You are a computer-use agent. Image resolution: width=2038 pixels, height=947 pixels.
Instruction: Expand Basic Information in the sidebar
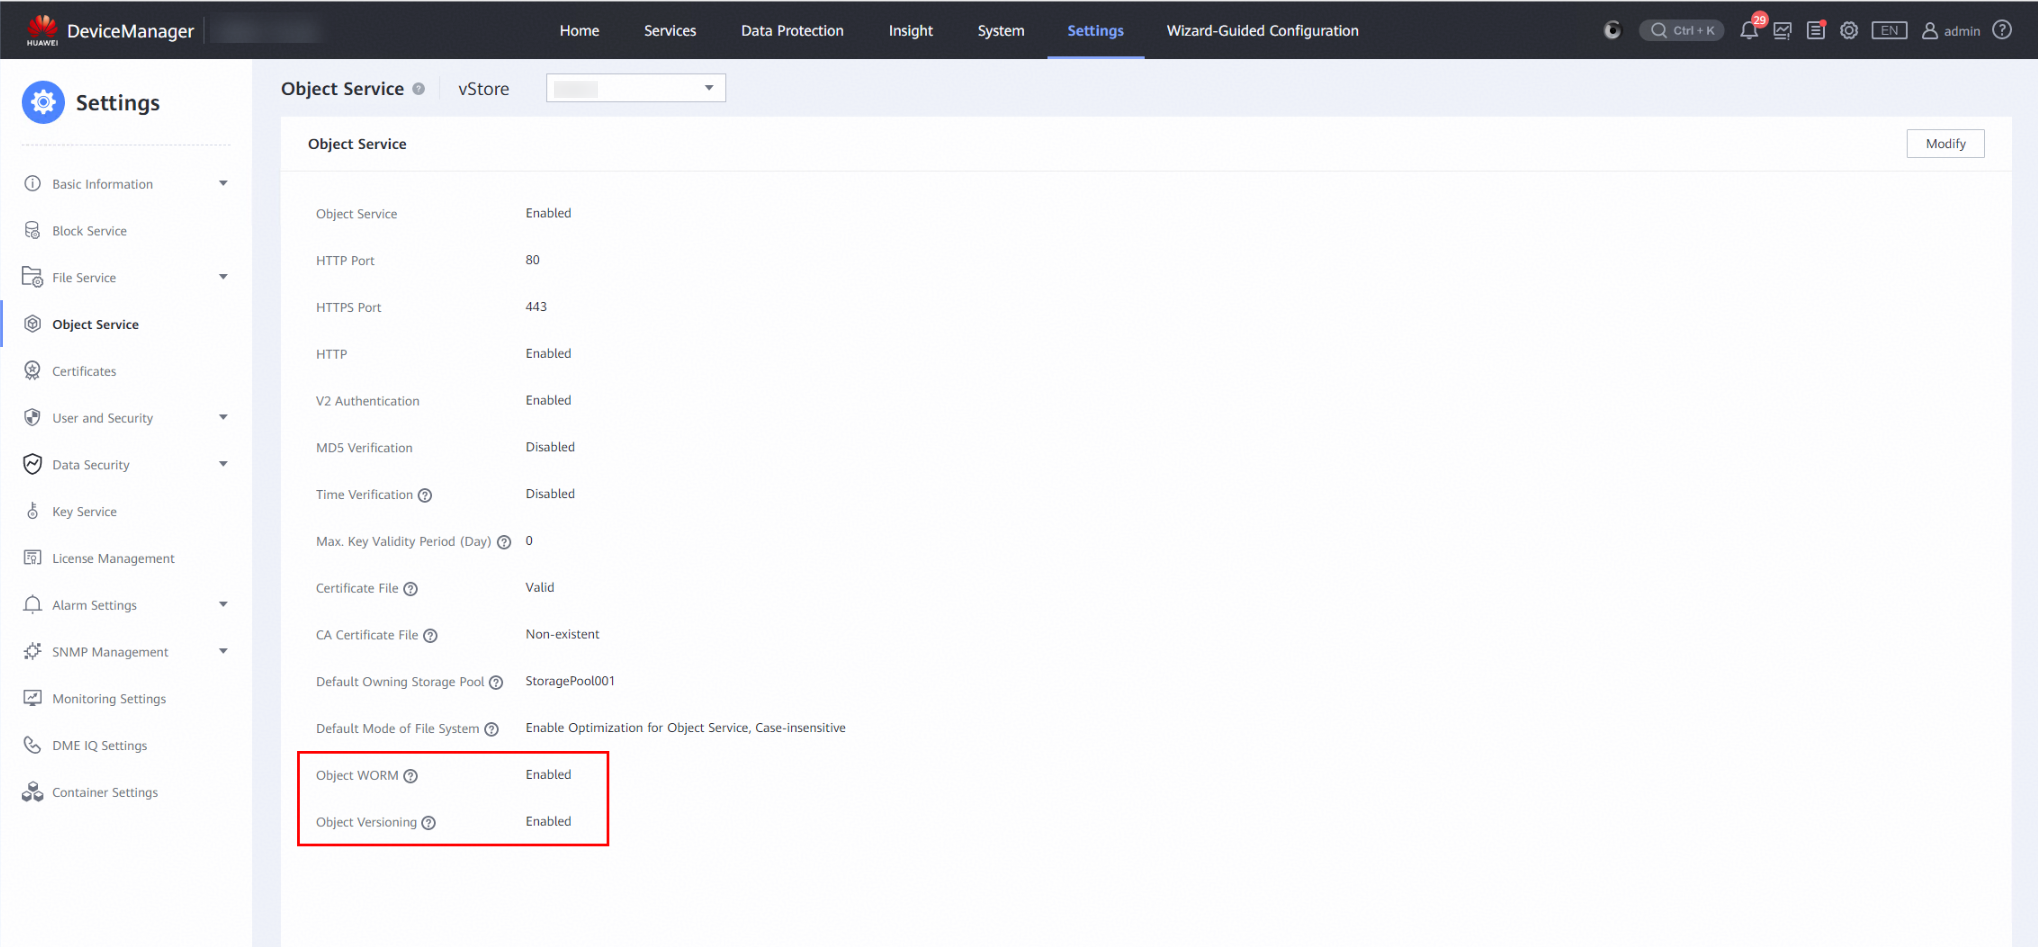tap(223, 184)
